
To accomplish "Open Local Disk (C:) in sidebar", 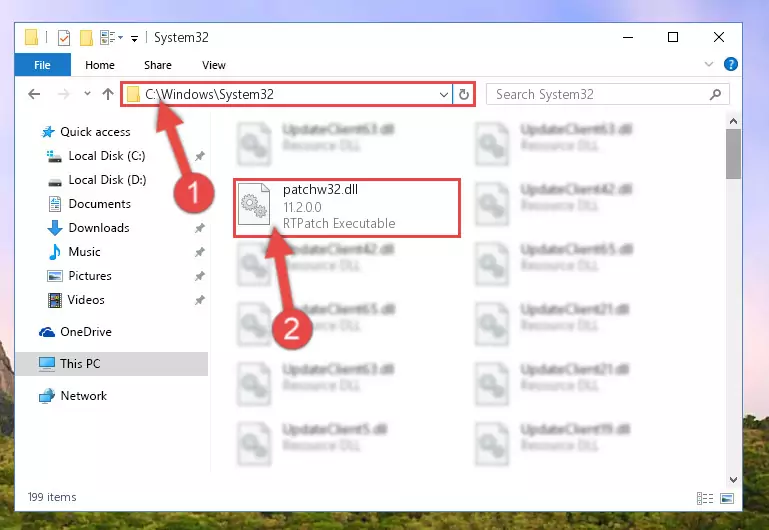I will (106, 155).
